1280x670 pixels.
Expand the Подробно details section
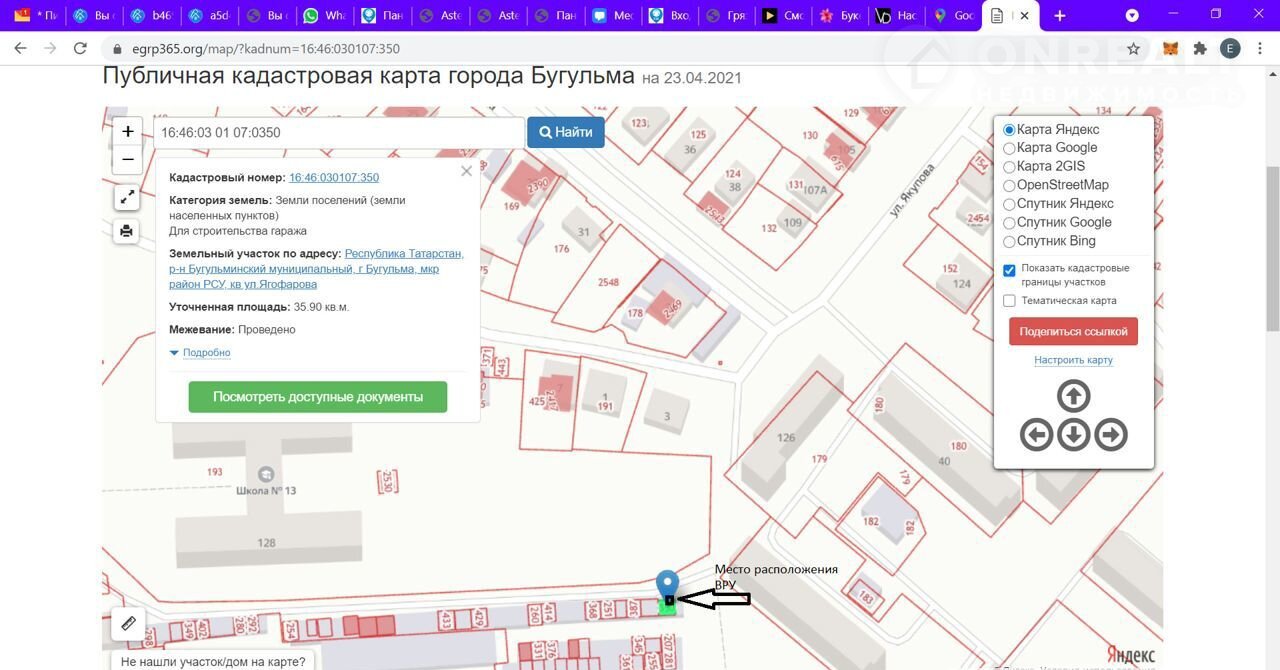206,353
